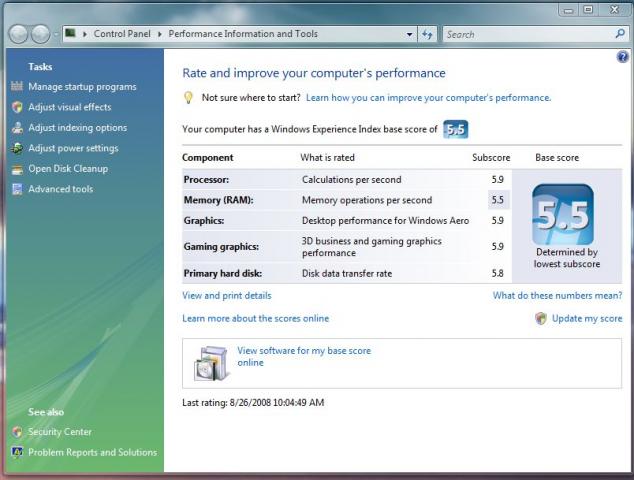The width and height of the screenshot is (634, 480).
Task: Select the Memory (RAM) row label
Action: click(218, 200)
